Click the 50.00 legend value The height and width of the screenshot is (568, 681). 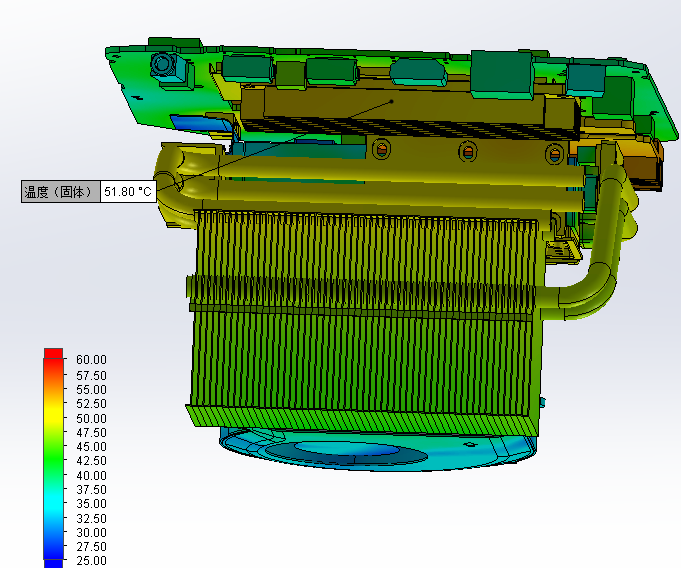point(91,418)
